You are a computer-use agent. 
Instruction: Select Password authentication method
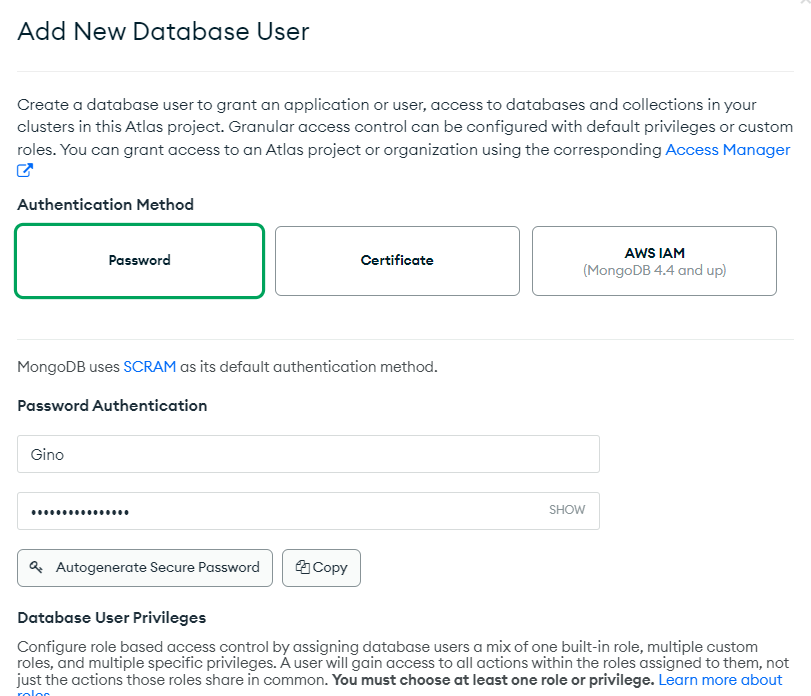[140, 260]
